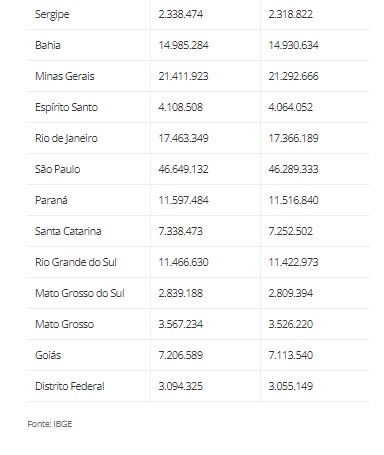Screen dimensions: 384x455
Task: Select the Sergipe state name cell
Action: [52, 14]
